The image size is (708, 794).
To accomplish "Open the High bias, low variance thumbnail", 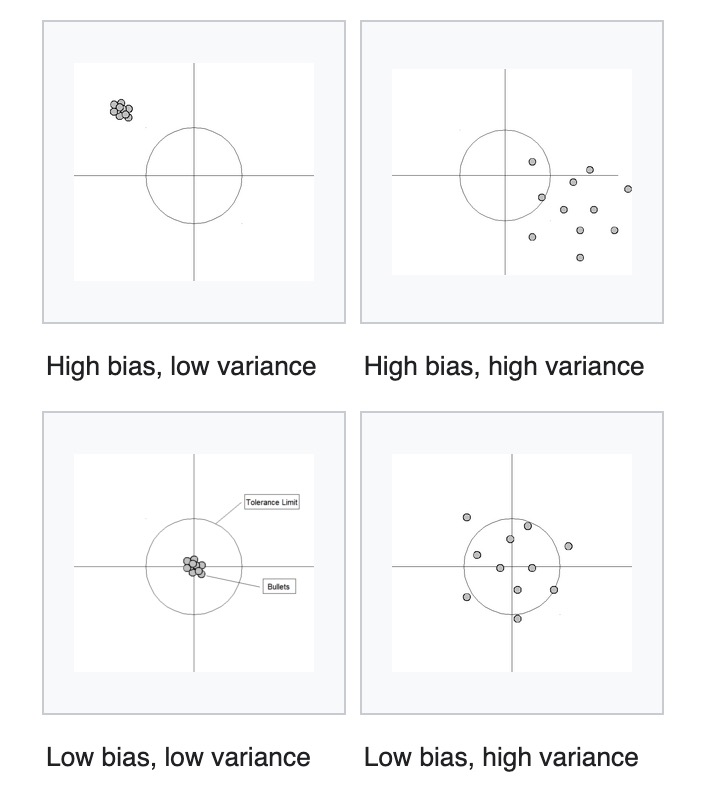I will [194, 172].
